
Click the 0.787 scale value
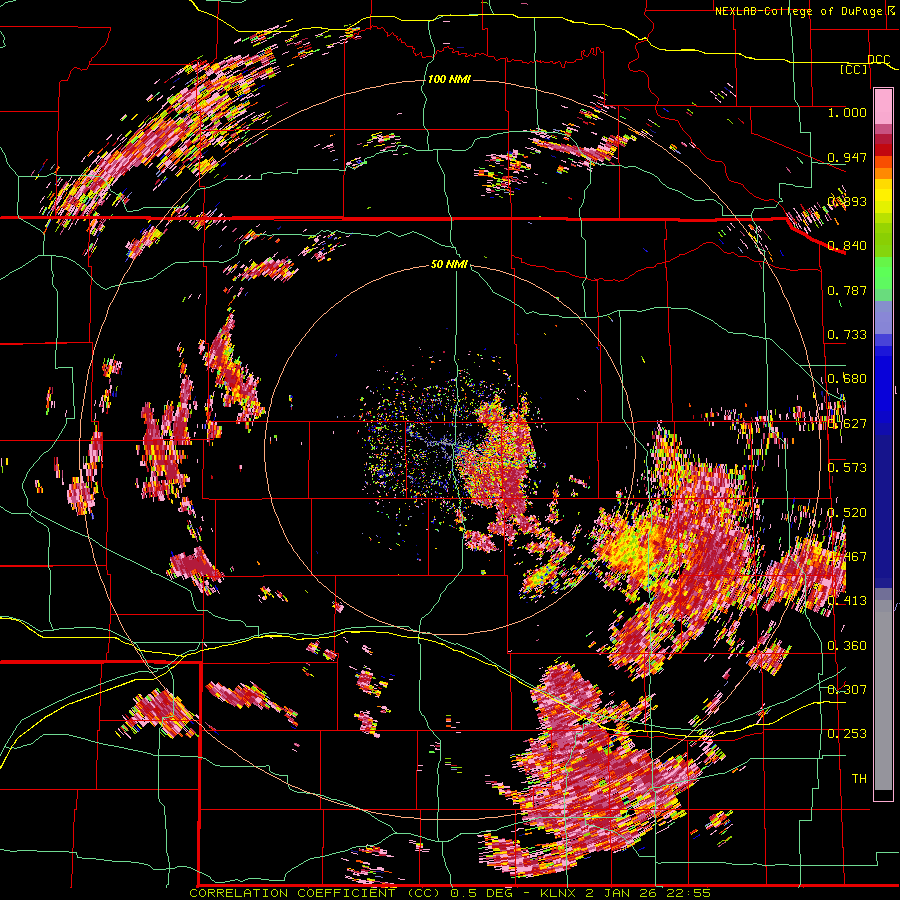[847, 290]
